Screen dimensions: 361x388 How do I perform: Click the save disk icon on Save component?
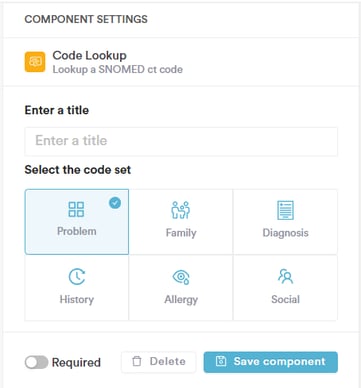click(x=221, y=361)
